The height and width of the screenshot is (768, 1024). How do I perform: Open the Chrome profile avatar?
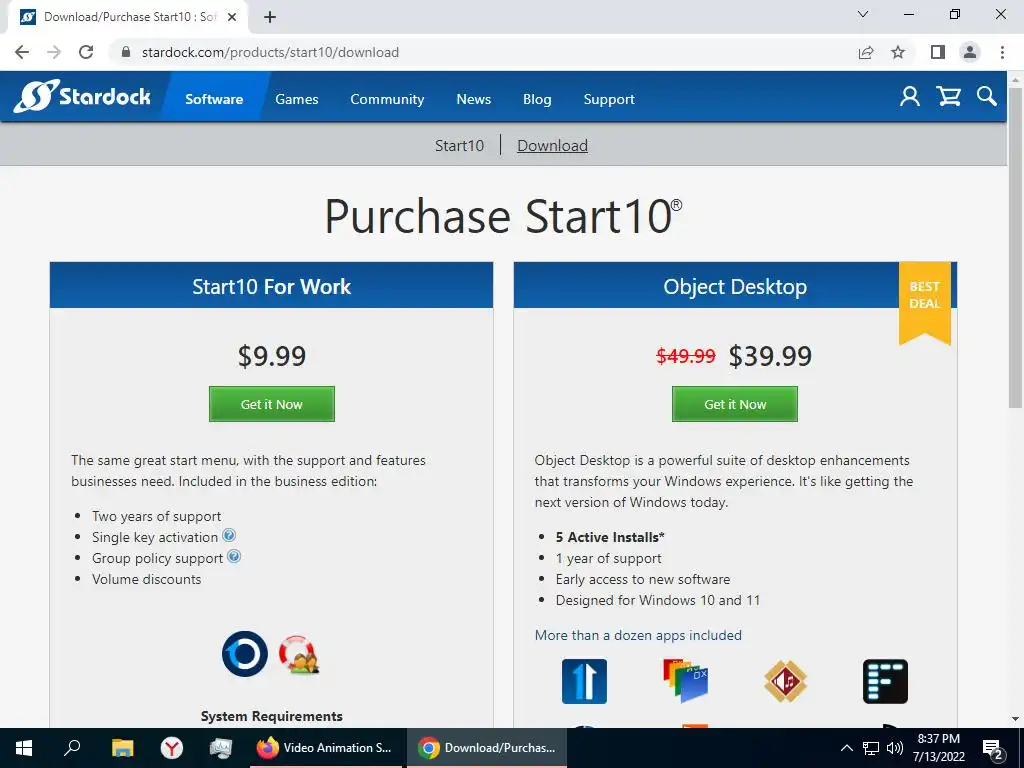coord(970,52)
